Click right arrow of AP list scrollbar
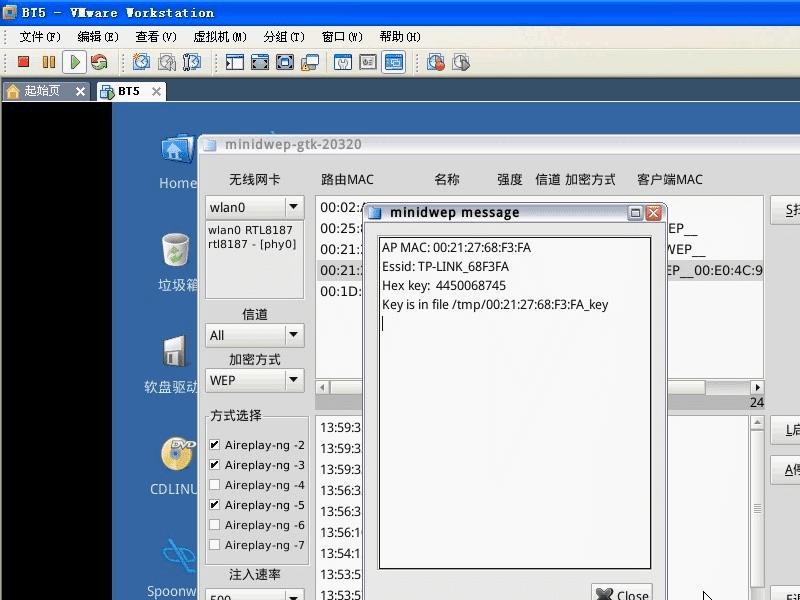This screenshot has width=800, height=600. (757, 387)
